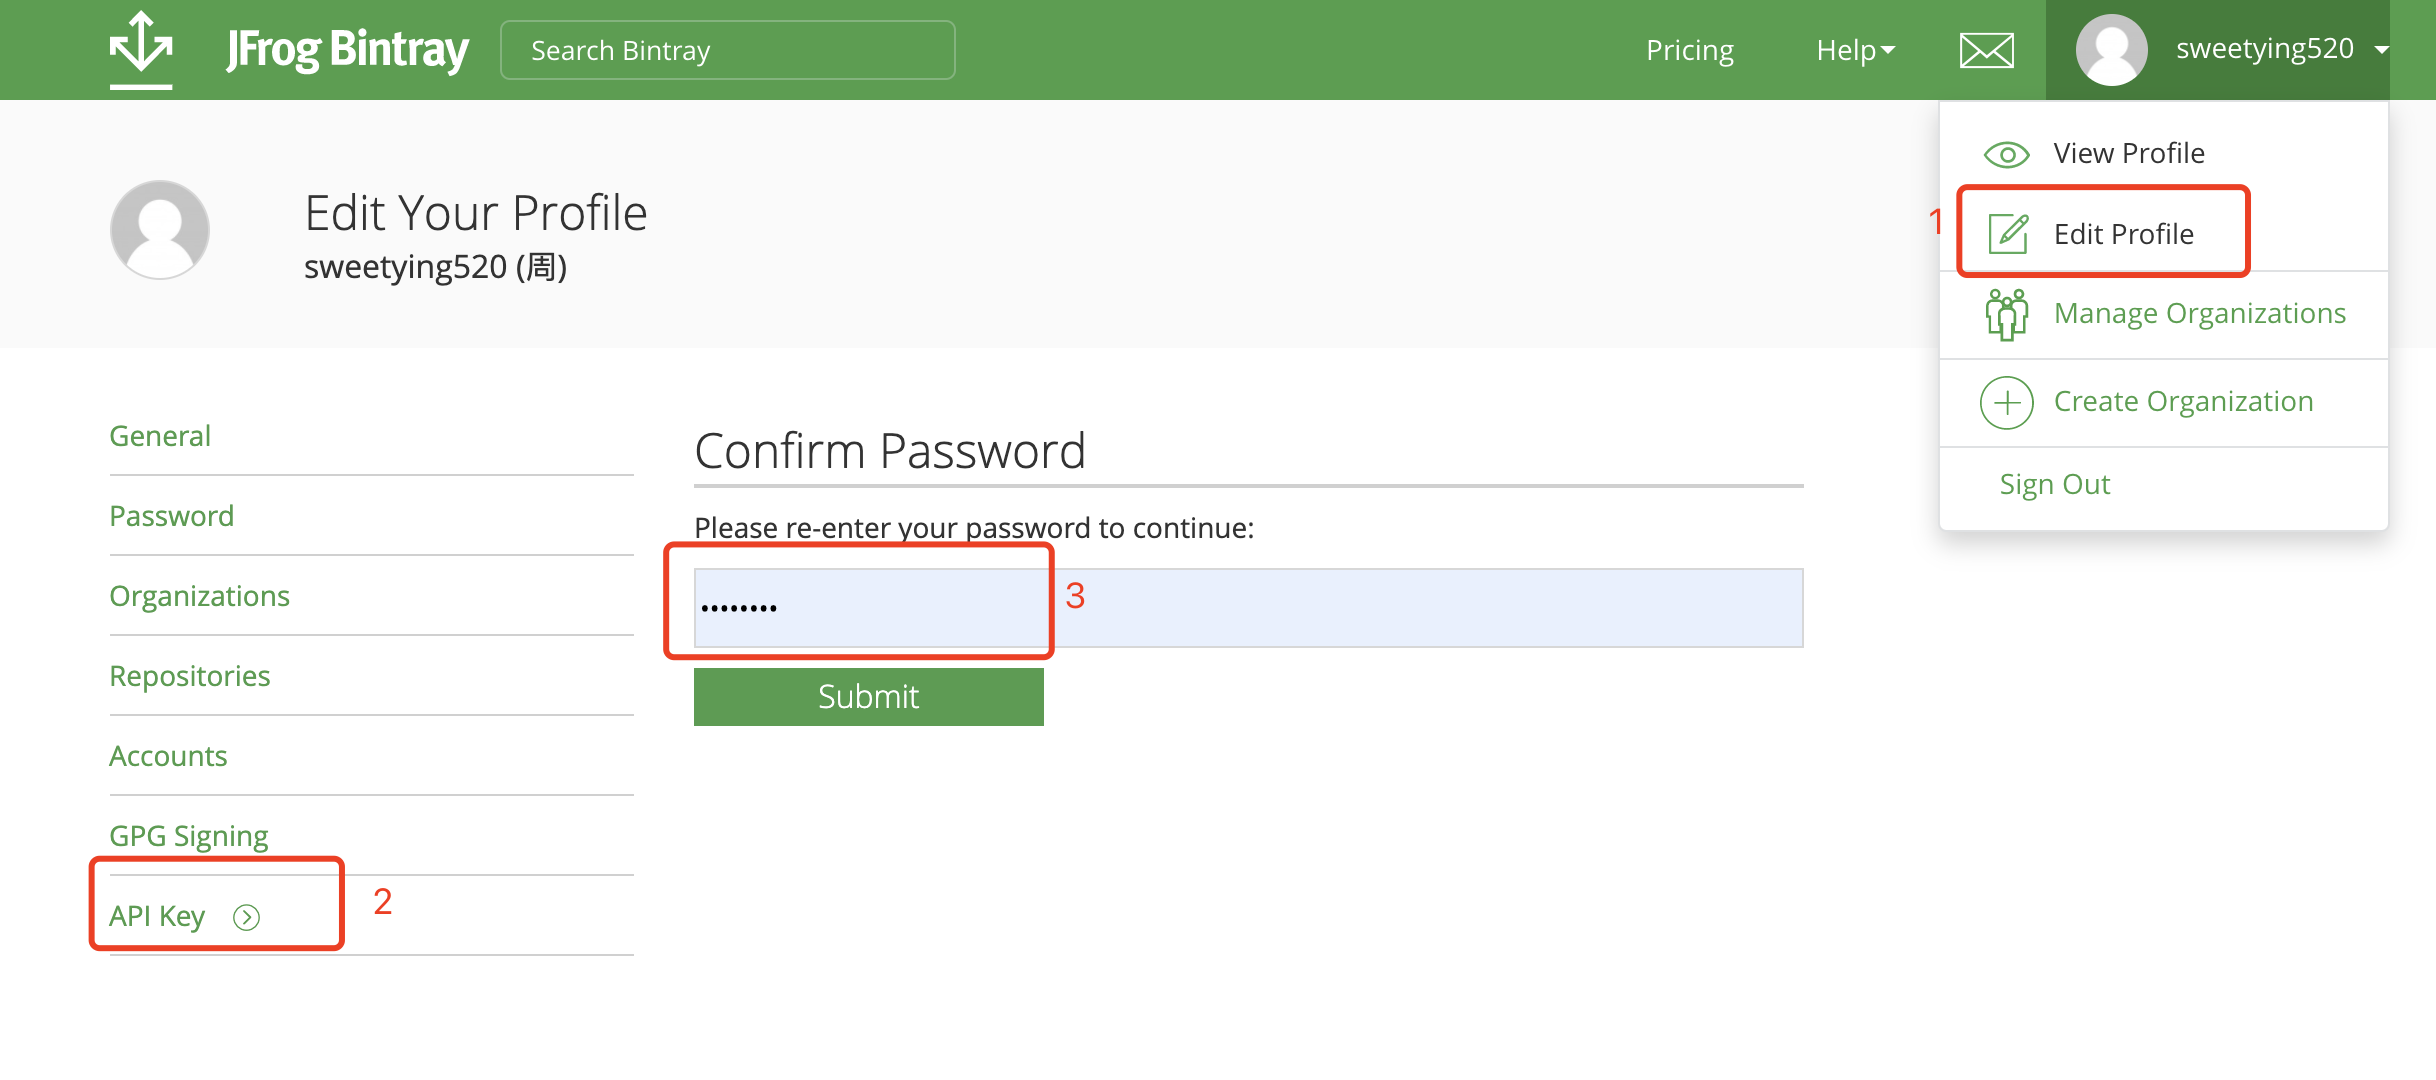
Task: Open the envelope messages icon
Action: click(1986, 50)
